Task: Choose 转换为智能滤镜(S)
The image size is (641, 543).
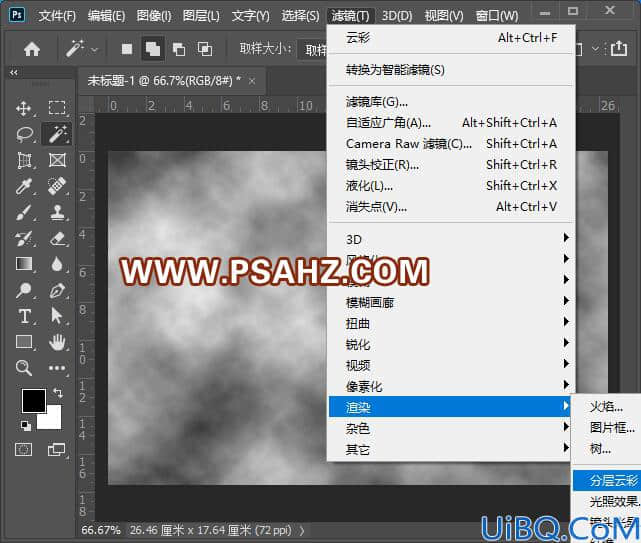Action: pos(451,70)
